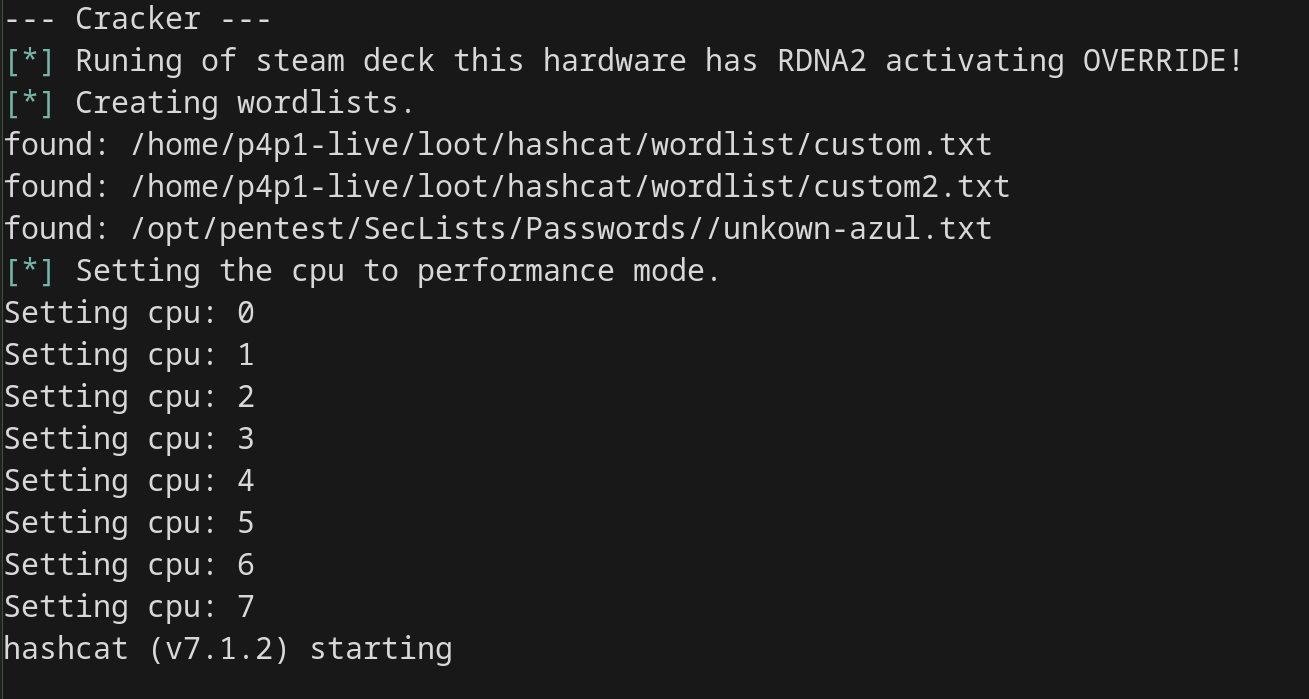This screenshot has height=699, width=1309.
Task: Click 'performance mode.' text
Action: [x=569, y=270]
